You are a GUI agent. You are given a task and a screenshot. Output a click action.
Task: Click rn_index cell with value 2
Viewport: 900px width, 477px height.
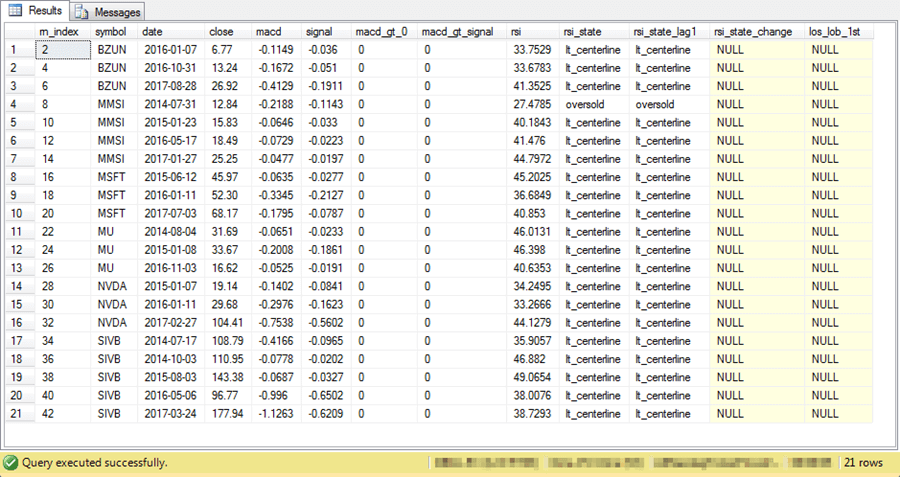[x=63, y=50]
